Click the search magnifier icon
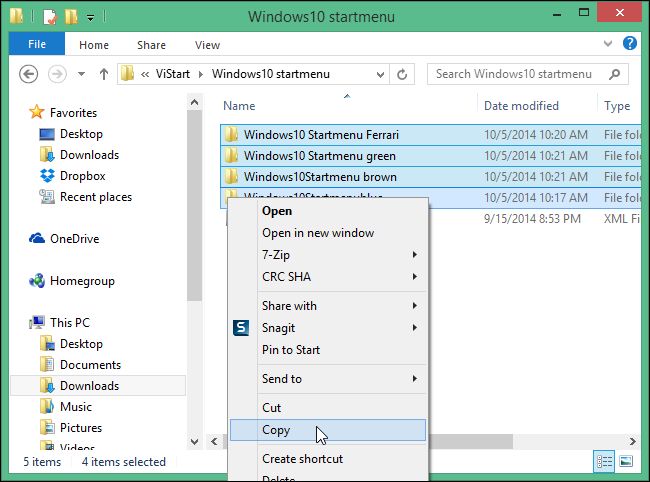 (615, 74)
